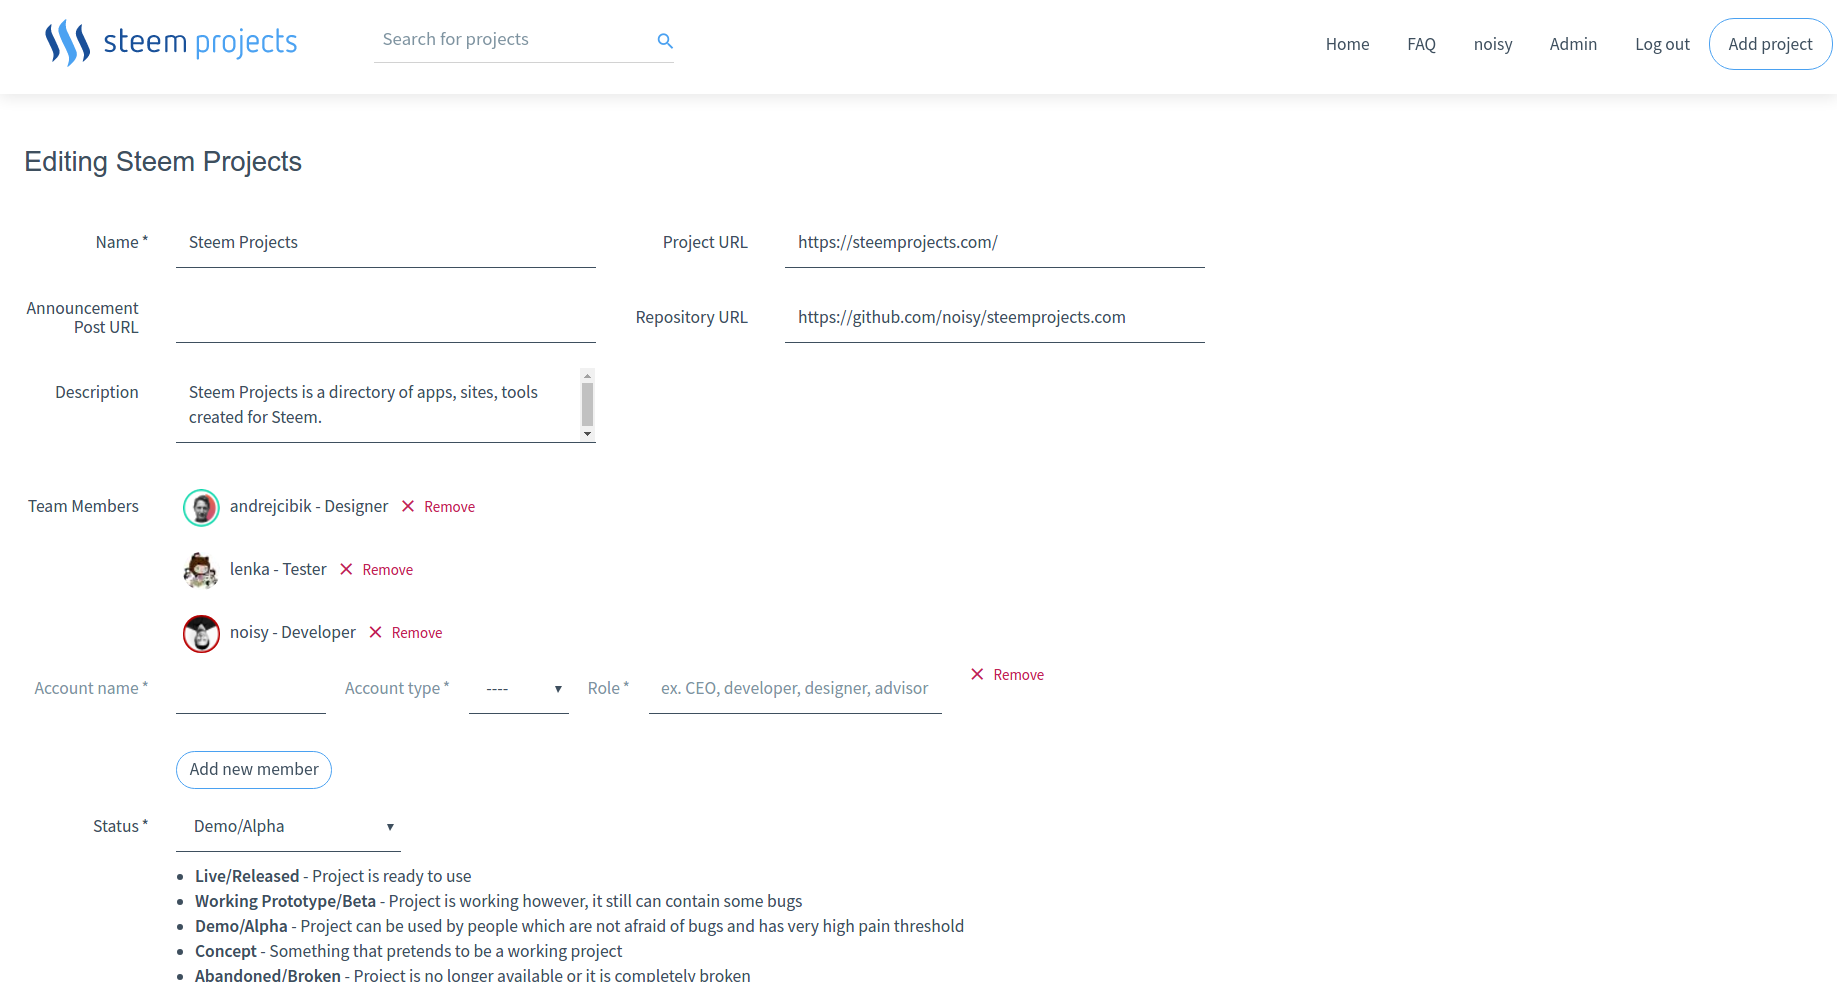Screen dimensions: 1837x982
Task: Click the 'noisy - Developer' text
Action: pyautogui.click(x=293, y=633)
